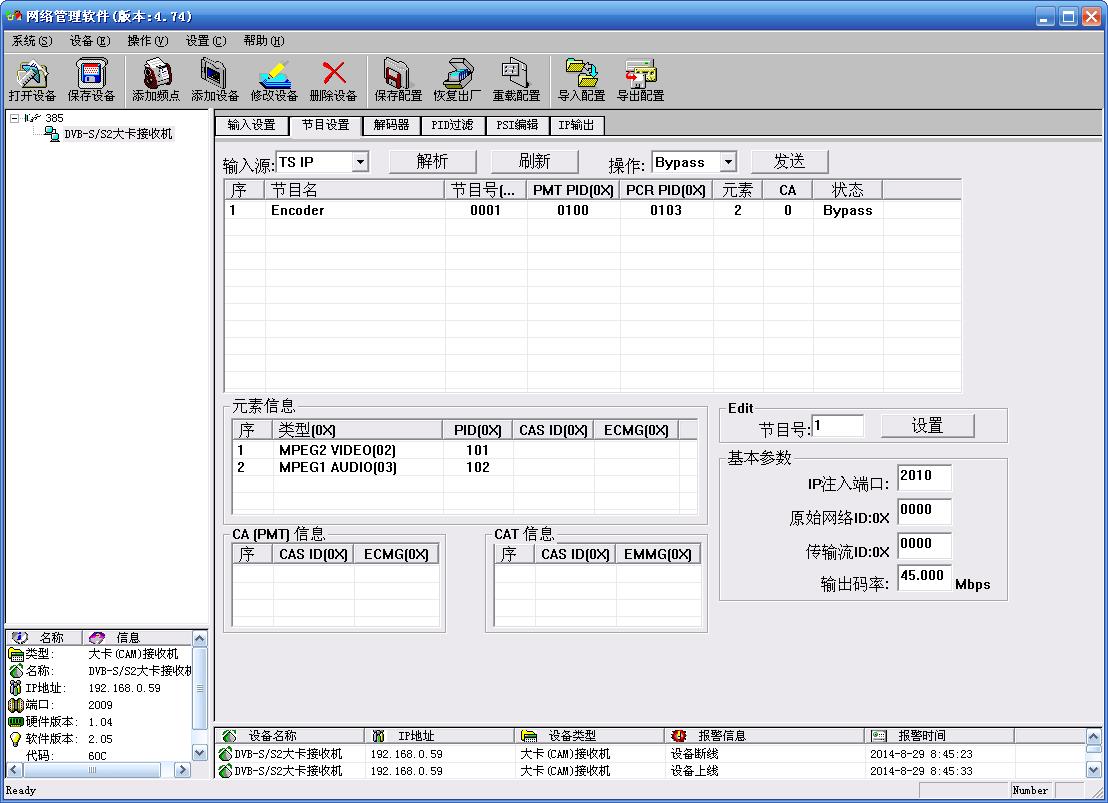Open the 设备(E) menu

(90, 41)
